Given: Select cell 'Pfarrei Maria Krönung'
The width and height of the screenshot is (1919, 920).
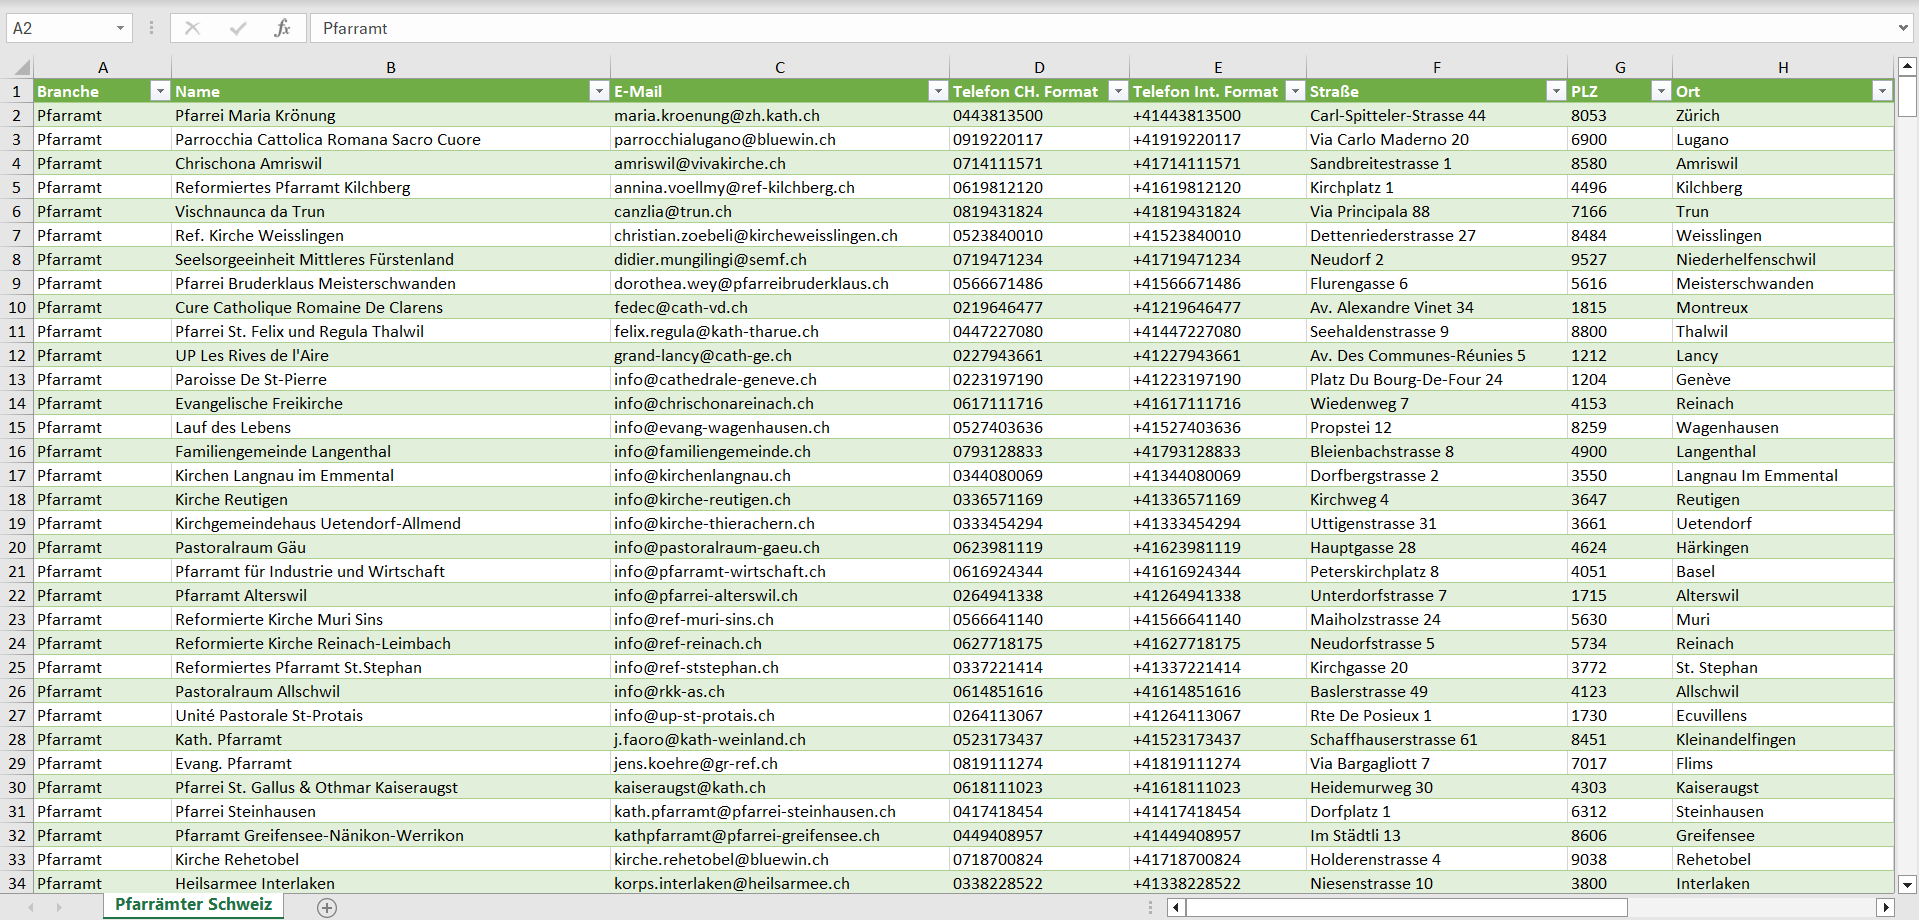Looking at the screenshot, I should [391, 115].
